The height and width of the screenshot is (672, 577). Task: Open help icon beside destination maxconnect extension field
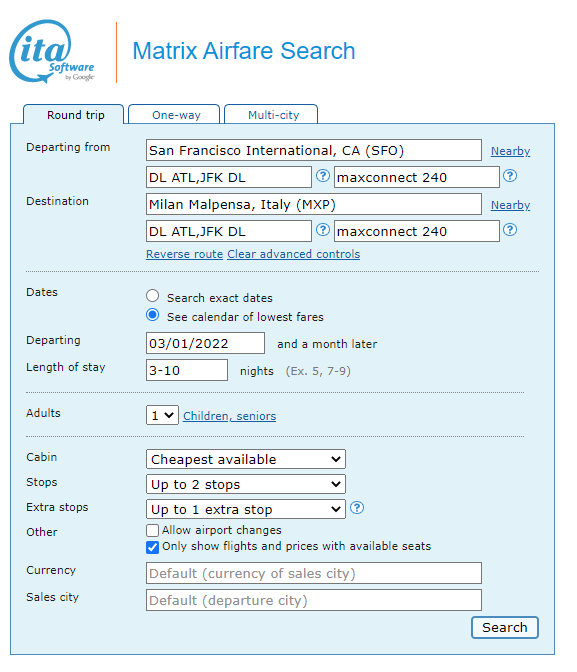coord(510,230)
